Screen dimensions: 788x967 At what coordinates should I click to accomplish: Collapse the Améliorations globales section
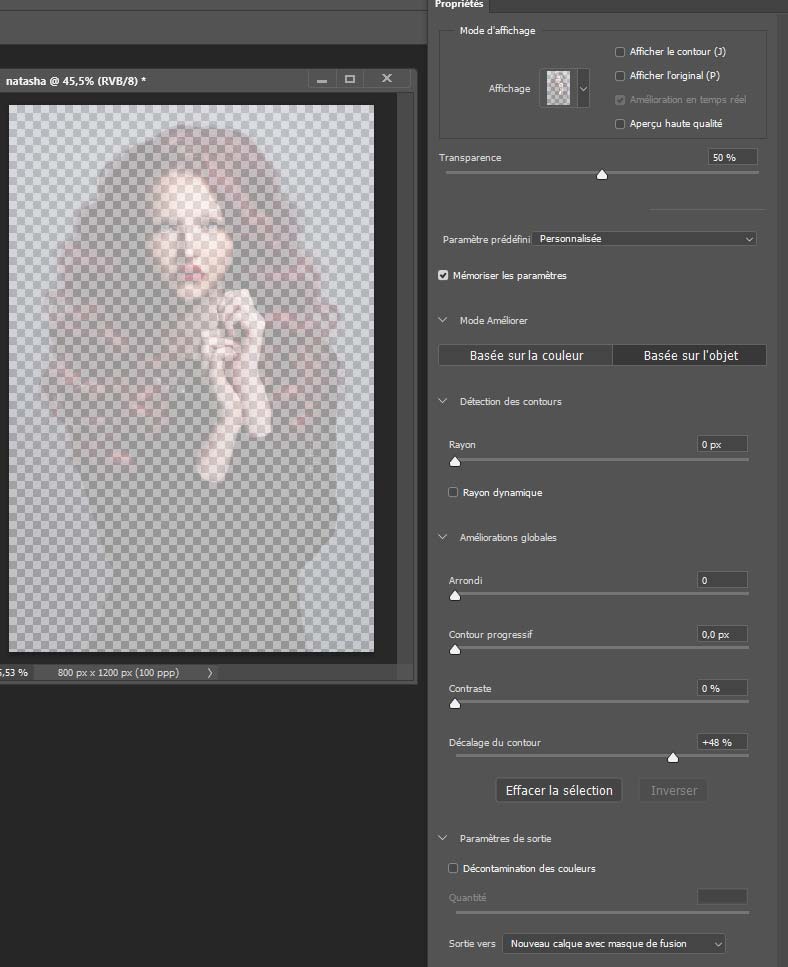(x=443, y=537)
